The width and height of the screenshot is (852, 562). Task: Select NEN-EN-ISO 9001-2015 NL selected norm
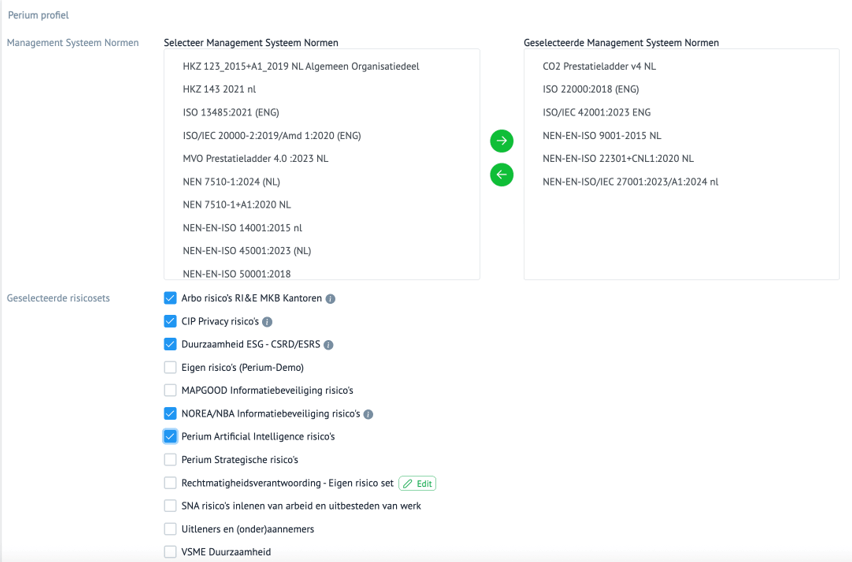click(x=601, y=135)
